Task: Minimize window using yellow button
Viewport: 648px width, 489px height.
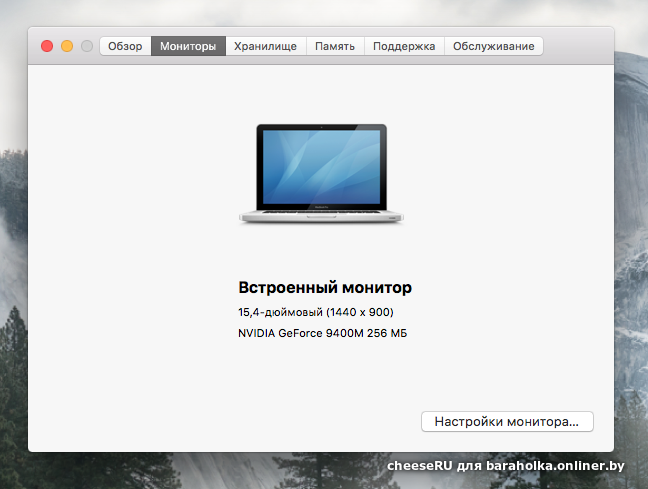Action: [x=67, y=46]
